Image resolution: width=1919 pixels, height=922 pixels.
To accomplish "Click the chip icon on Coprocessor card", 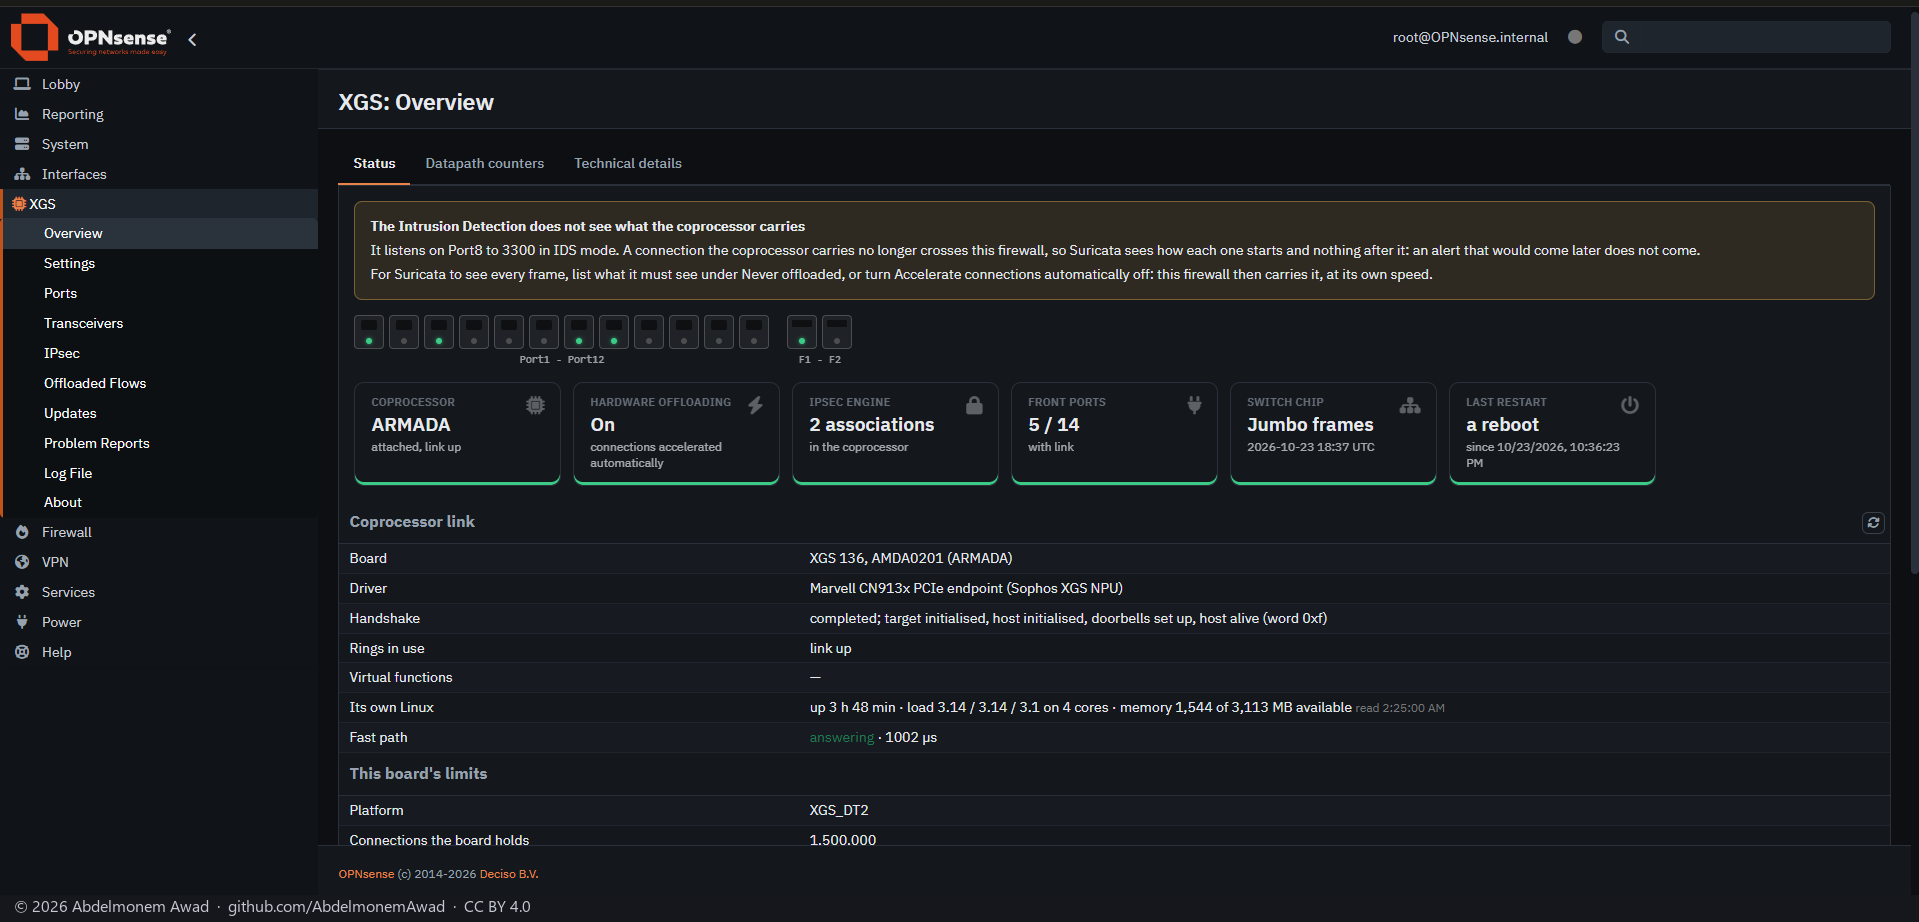I will click(x=536, y=405).
